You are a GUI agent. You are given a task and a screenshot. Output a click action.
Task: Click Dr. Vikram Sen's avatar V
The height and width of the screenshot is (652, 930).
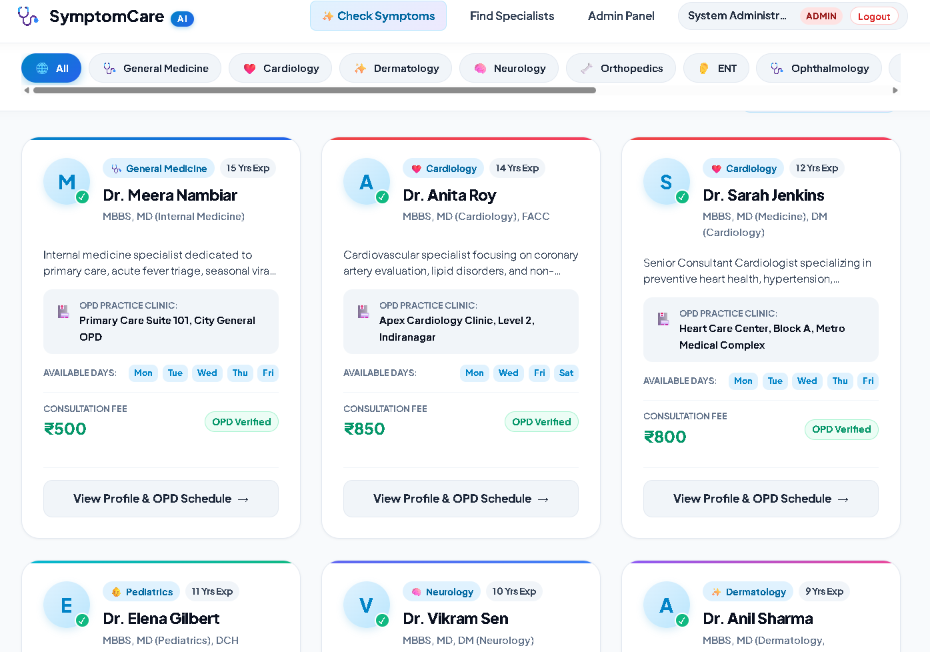pos(367,605)
